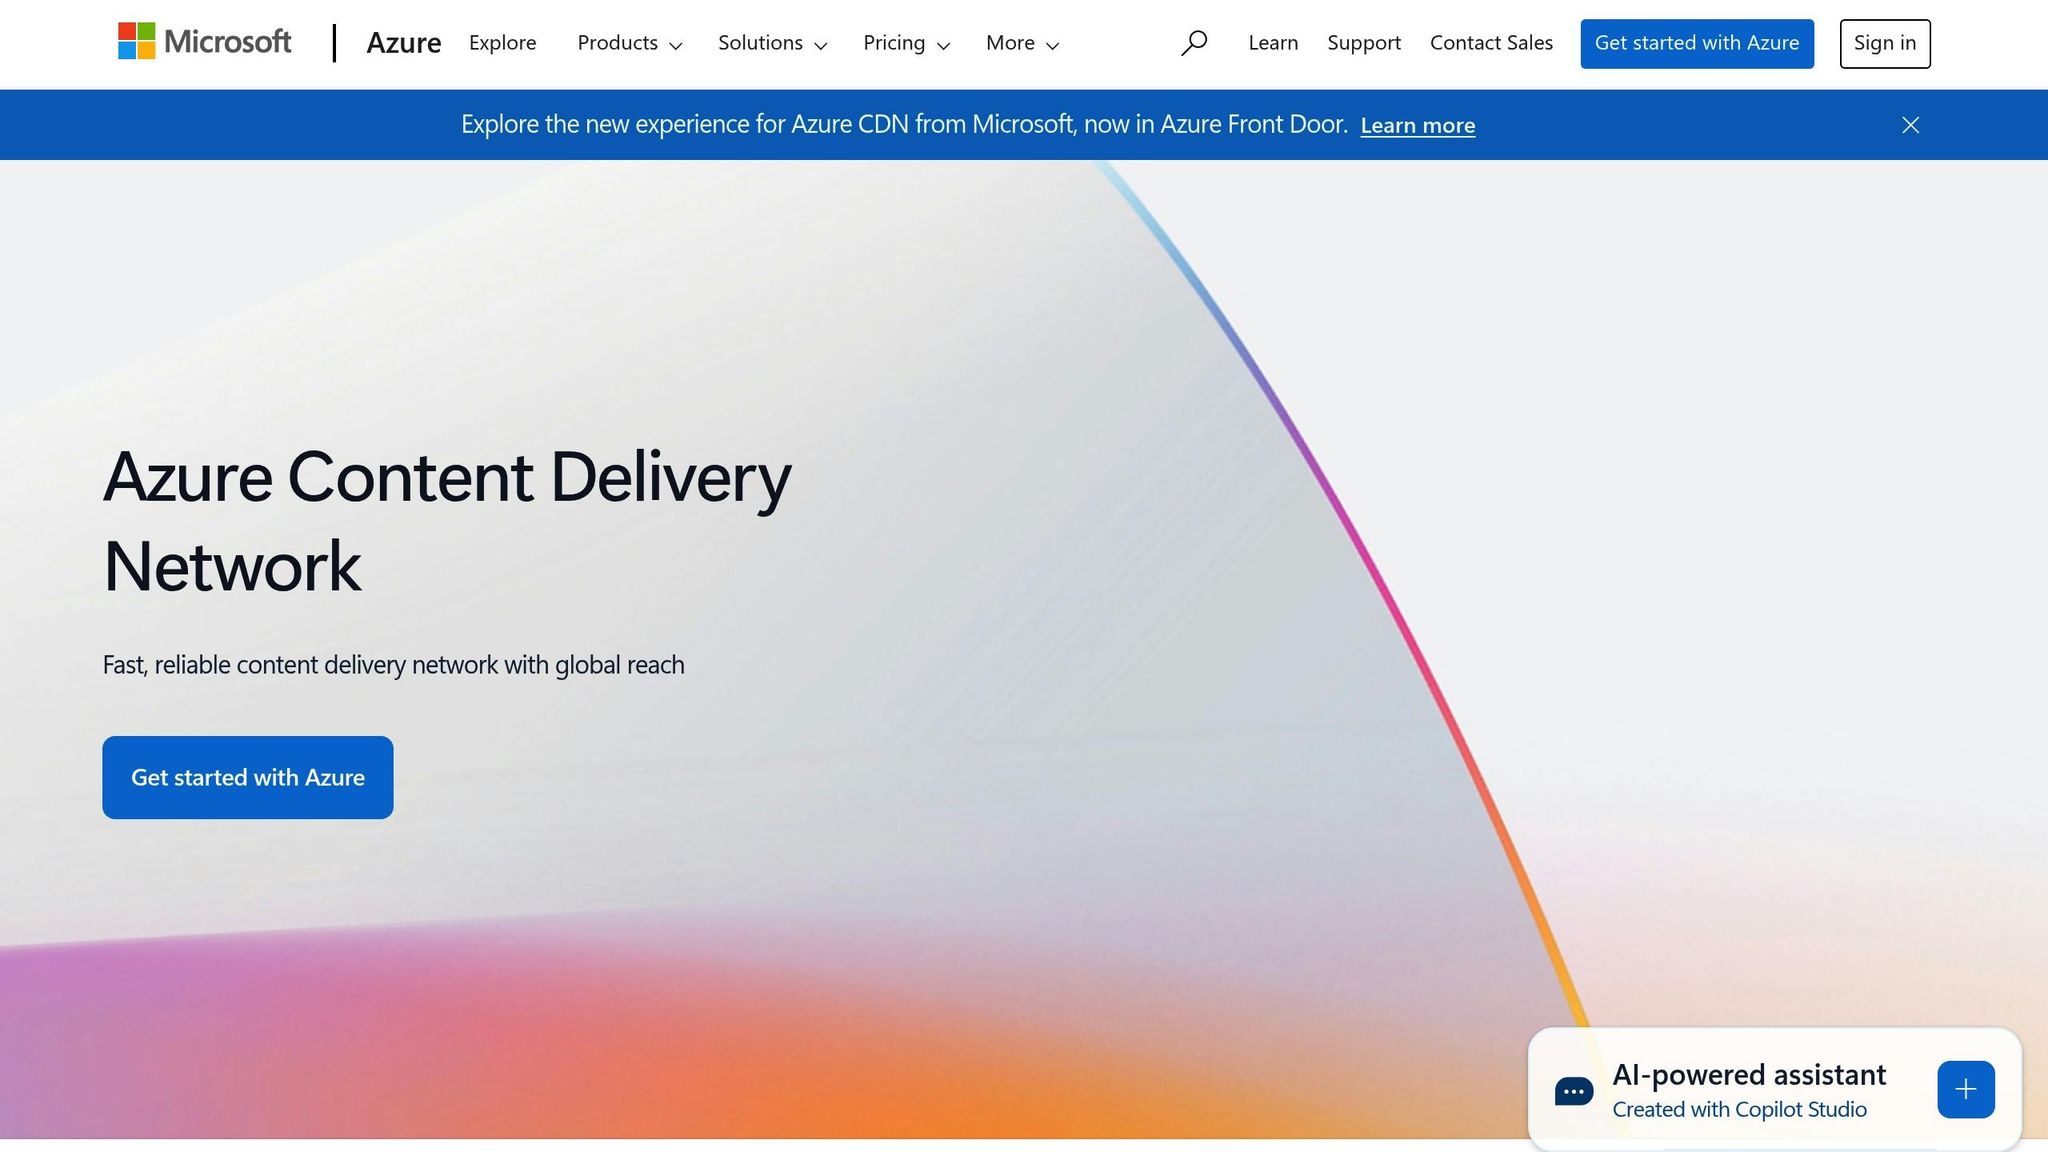Expand the Pricing dropdown
This screenshot has width=2048, height=1152.
coord(906,43)
